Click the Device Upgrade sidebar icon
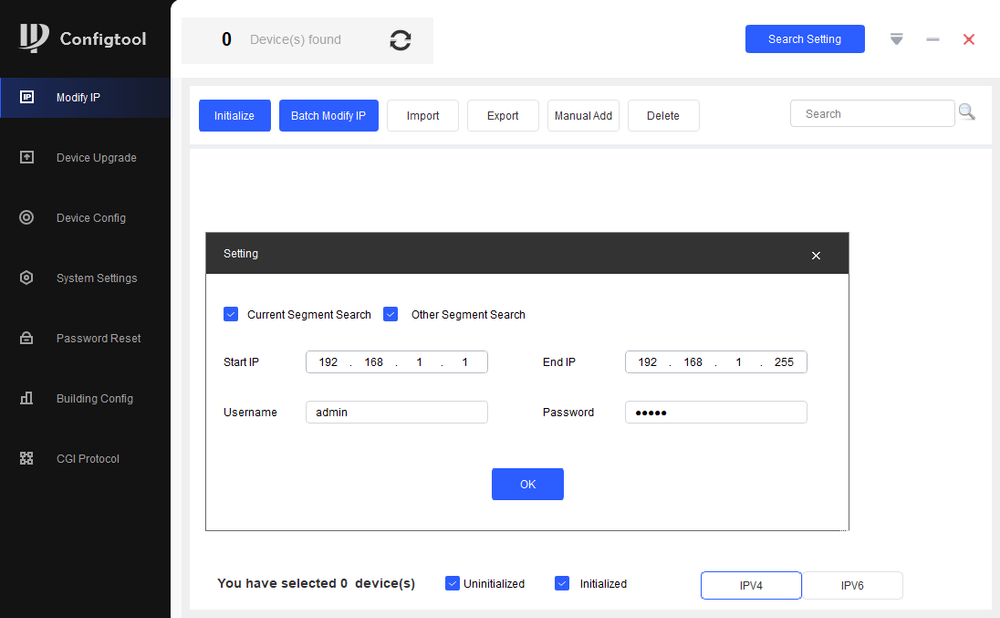The width and height of the screenshot is (1000, 618). tap(27, 157)
